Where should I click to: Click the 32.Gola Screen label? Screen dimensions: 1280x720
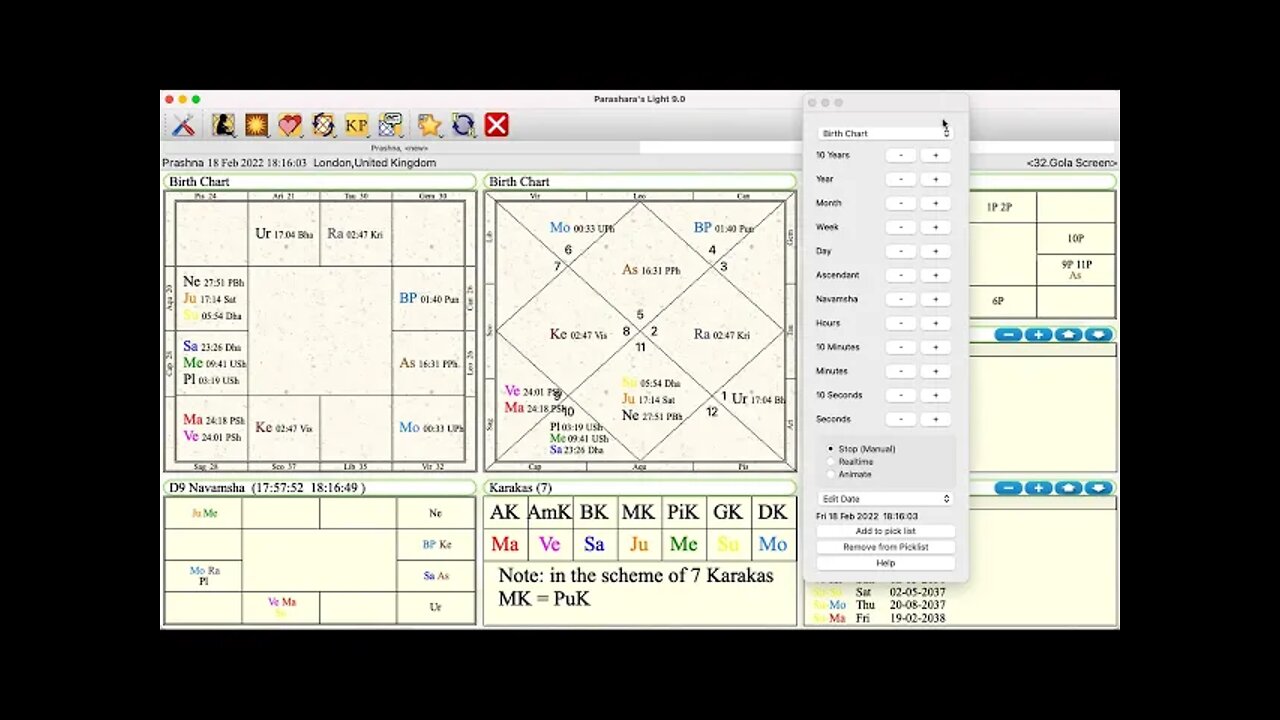1071,163
